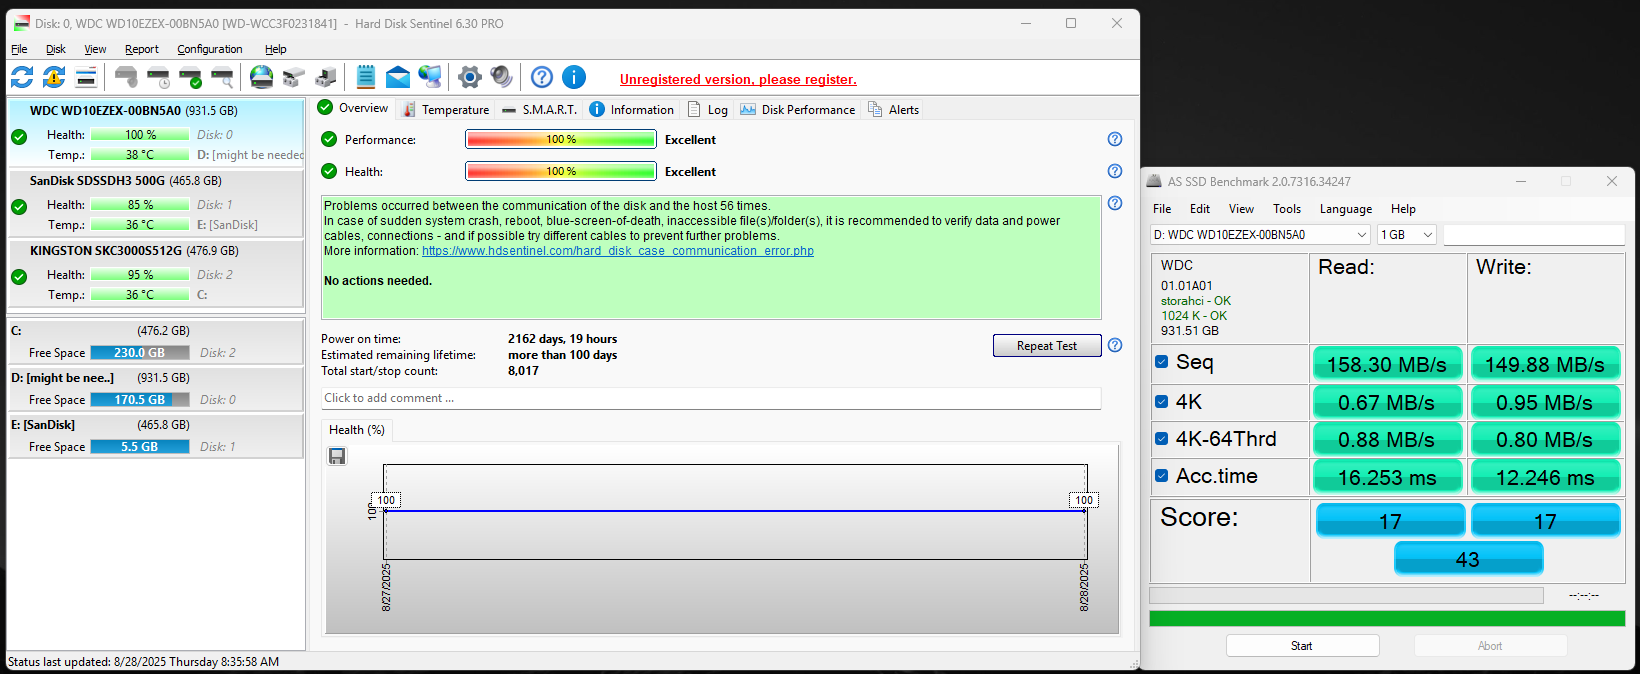The height and width of the screenshot is (674, 1640).
Task: Select the E: [SanDisk] partition entry
Action: click(x=156, y=435)
